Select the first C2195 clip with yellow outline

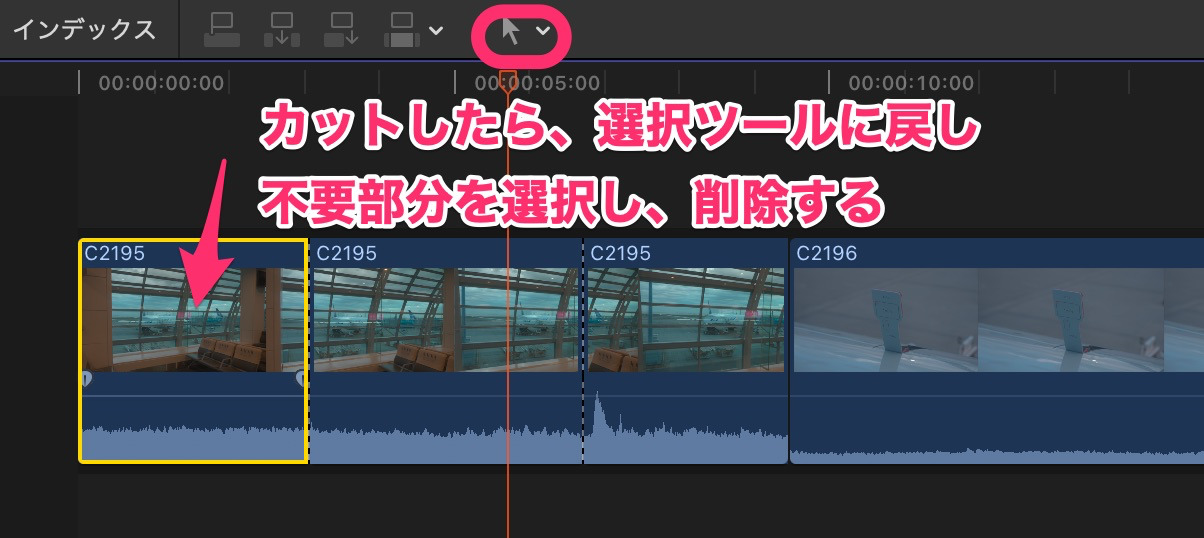point(193,351)
